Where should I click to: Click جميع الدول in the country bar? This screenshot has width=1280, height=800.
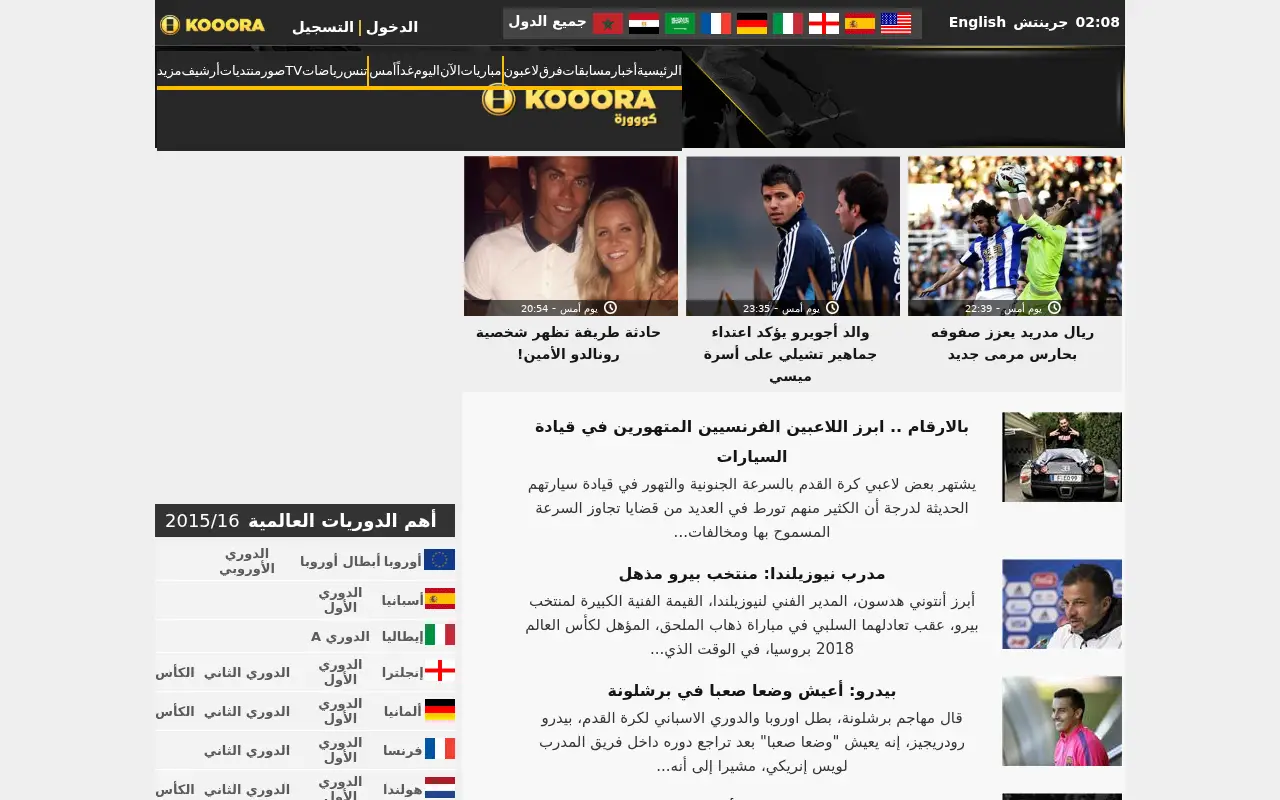[547, 21]
